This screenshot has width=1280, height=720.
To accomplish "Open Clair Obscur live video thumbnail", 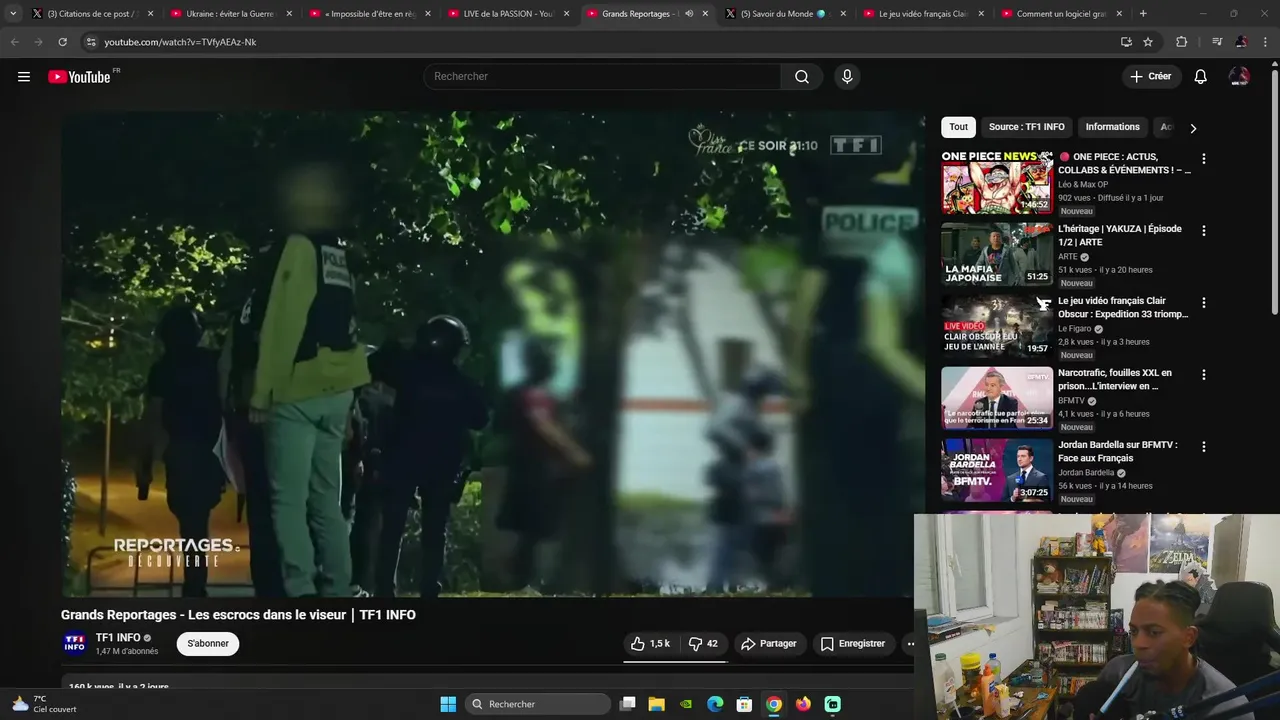I will (x=997, y=326).
